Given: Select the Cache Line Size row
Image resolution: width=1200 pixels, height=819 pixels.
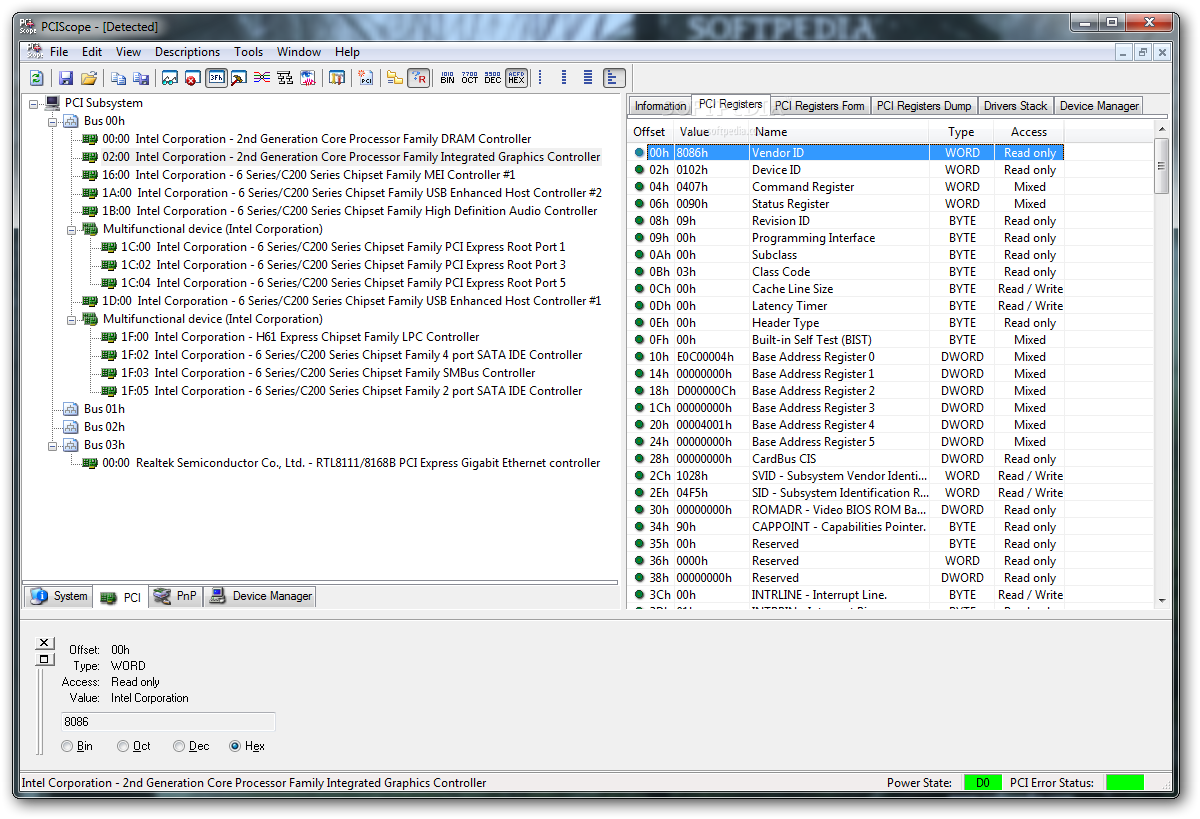Looking at the screenshot, I should click(x=848, y=289).
